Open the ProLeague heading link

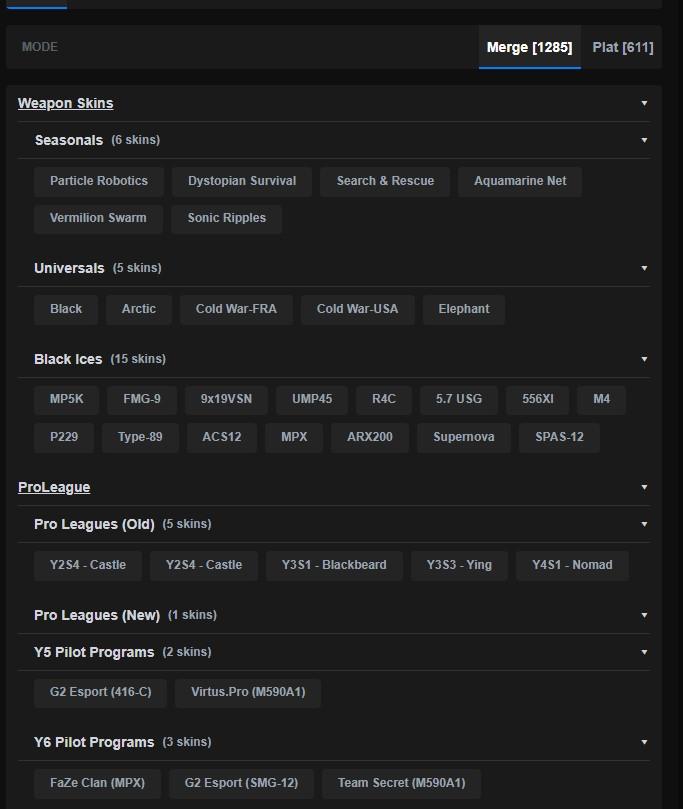(54, 487)
